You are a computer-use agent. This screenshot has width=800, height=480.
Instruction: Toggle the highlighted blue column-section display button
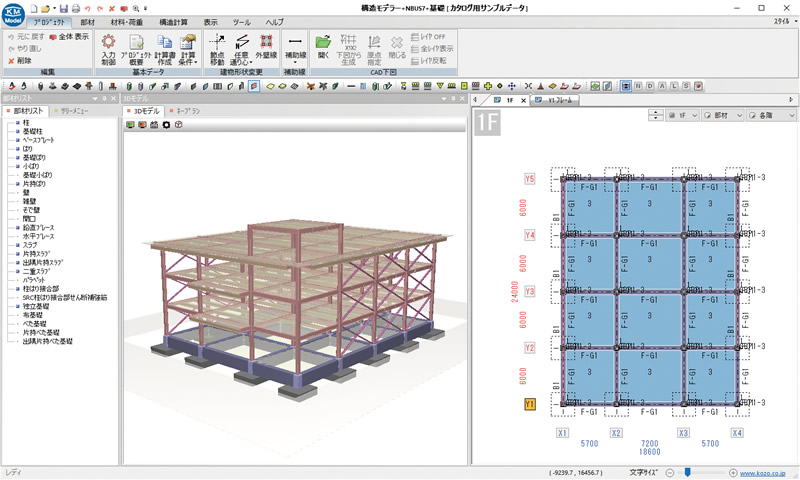pyautogui.click(x=626, y=86)
